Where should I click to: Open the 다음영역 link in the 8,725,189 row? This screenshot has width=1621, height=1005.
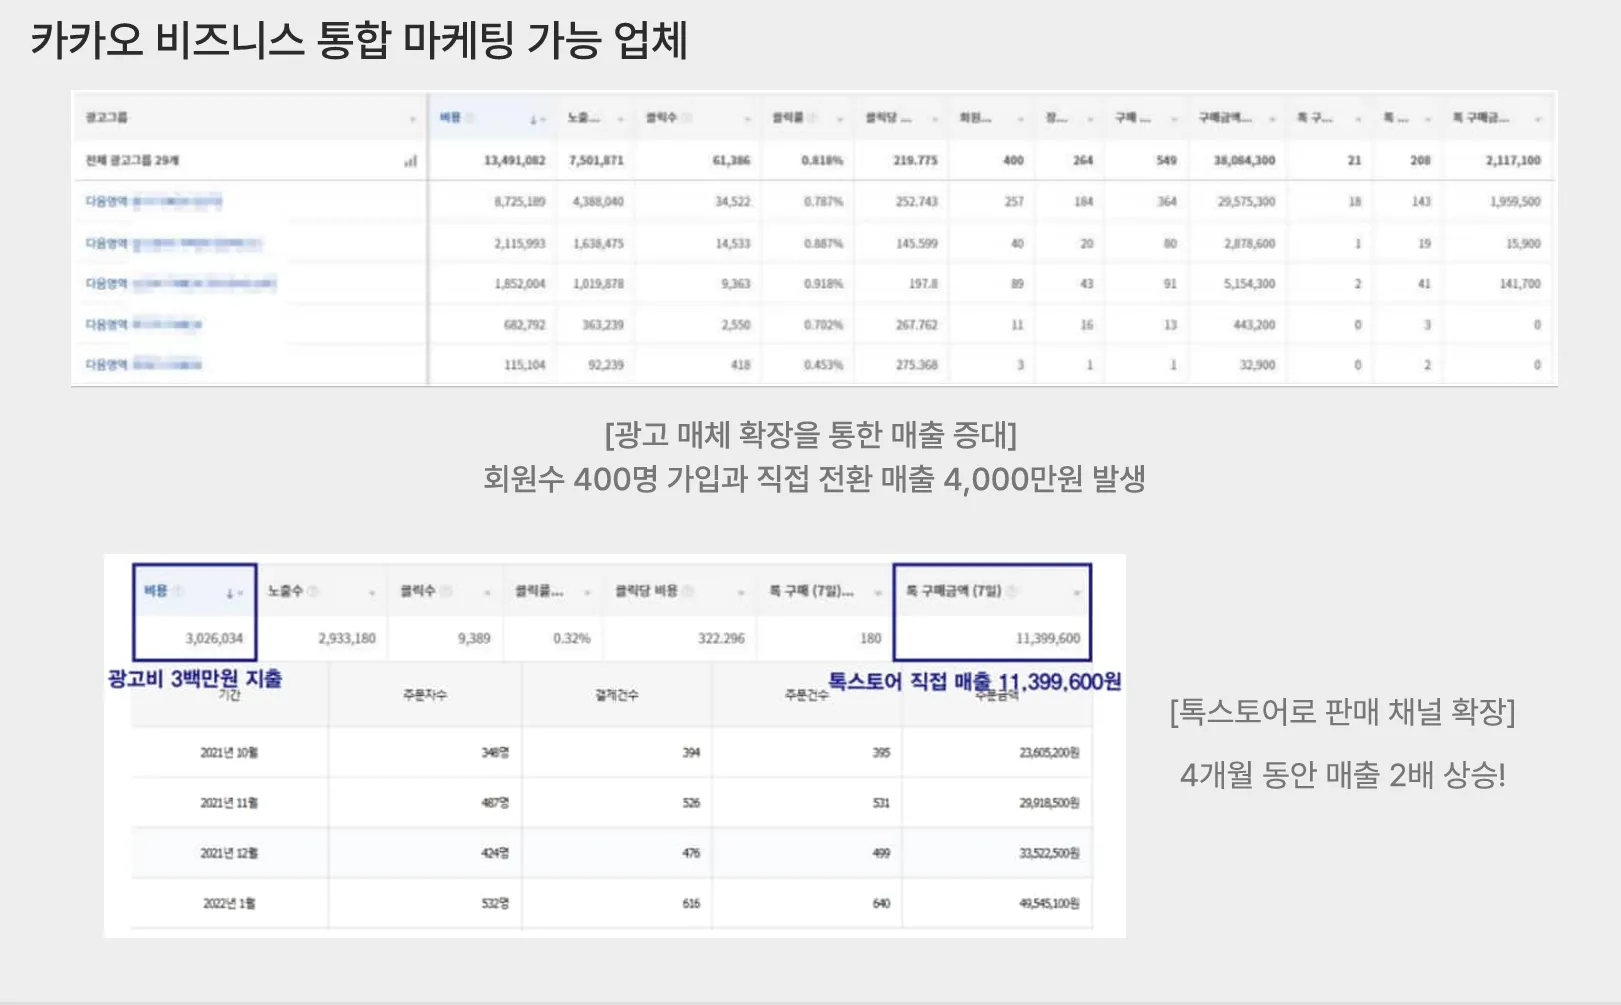pyautogui.click(x=154, y=201)
